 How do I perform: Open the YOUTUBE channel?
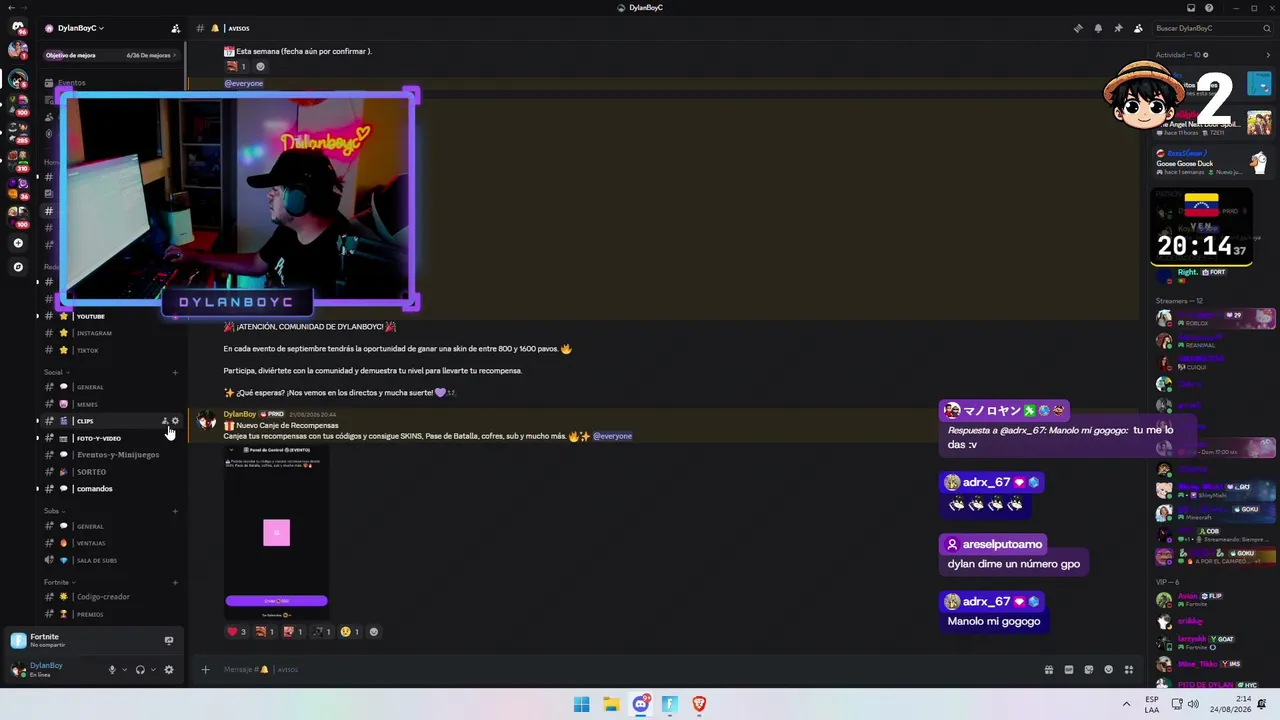[x=110, y=316]
